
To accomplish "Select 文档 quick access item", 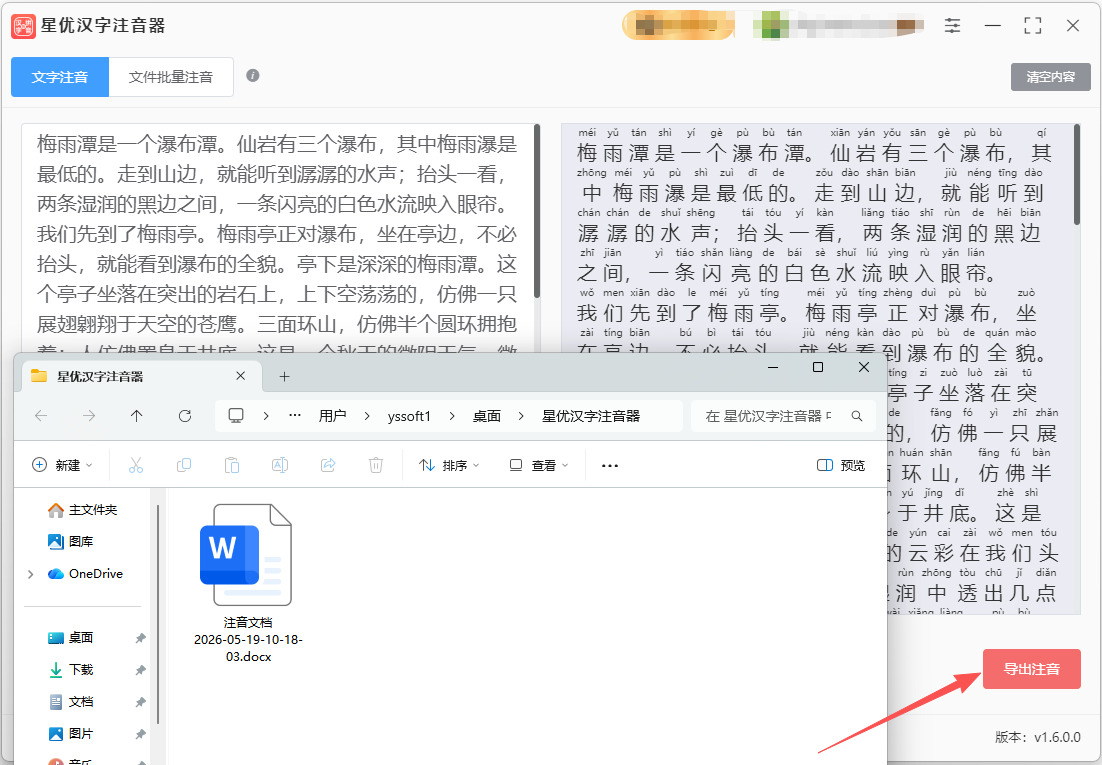I will click(71, 702).
